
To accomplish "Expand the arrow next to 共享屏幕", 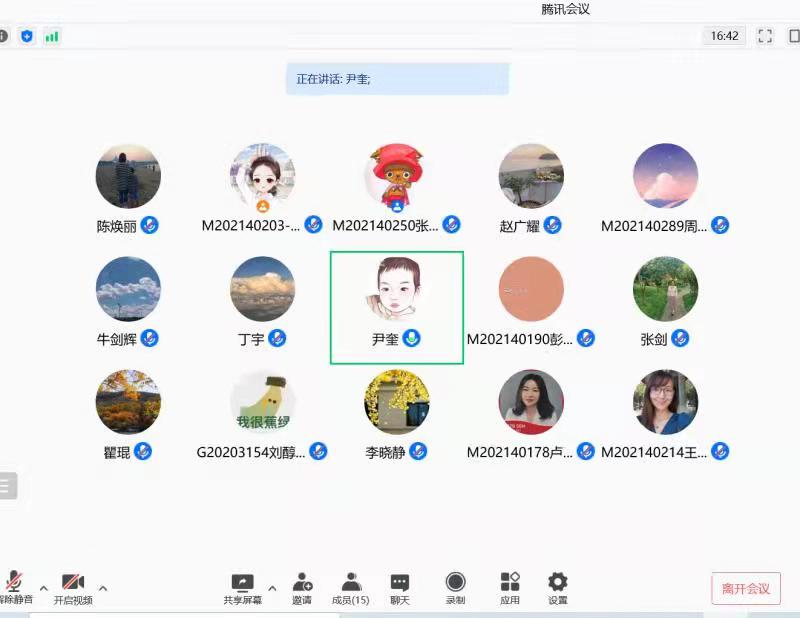I will 272,588.
